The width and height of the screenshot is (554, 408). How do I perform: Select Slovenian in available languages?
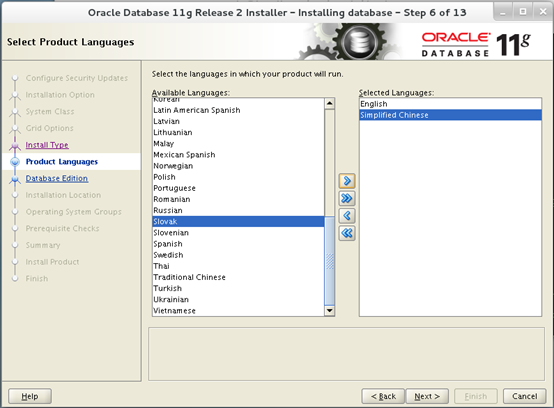[x=238, y=233]
